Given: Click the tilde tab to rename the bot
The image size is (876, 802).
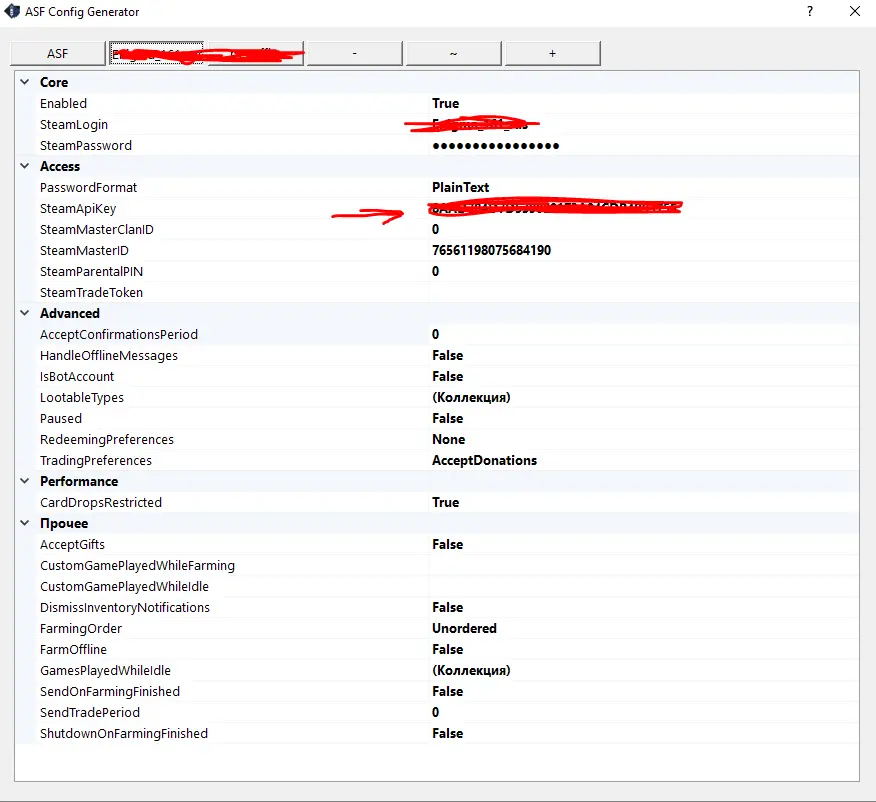Looking at the screenshot, I should tap(454, 54).
